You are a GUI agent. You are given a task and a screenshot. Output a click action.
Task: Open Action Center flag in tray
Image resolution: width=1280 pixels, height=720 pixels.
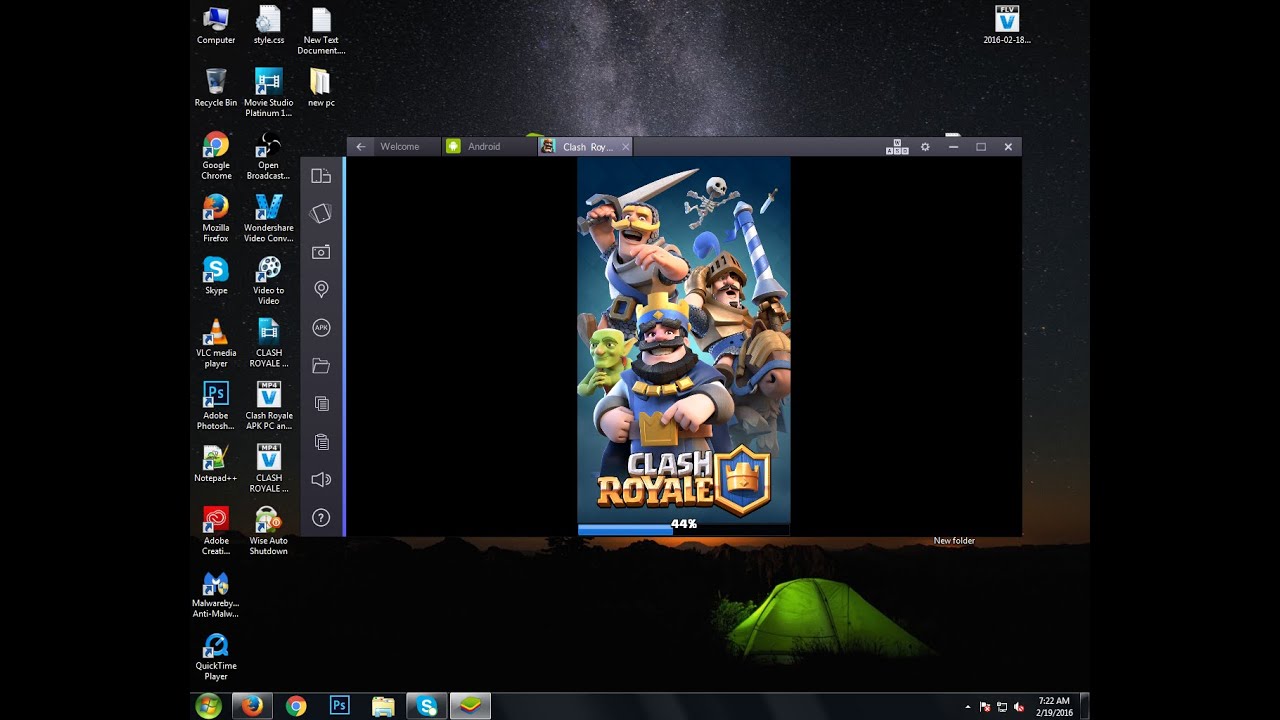coord(985,707)
